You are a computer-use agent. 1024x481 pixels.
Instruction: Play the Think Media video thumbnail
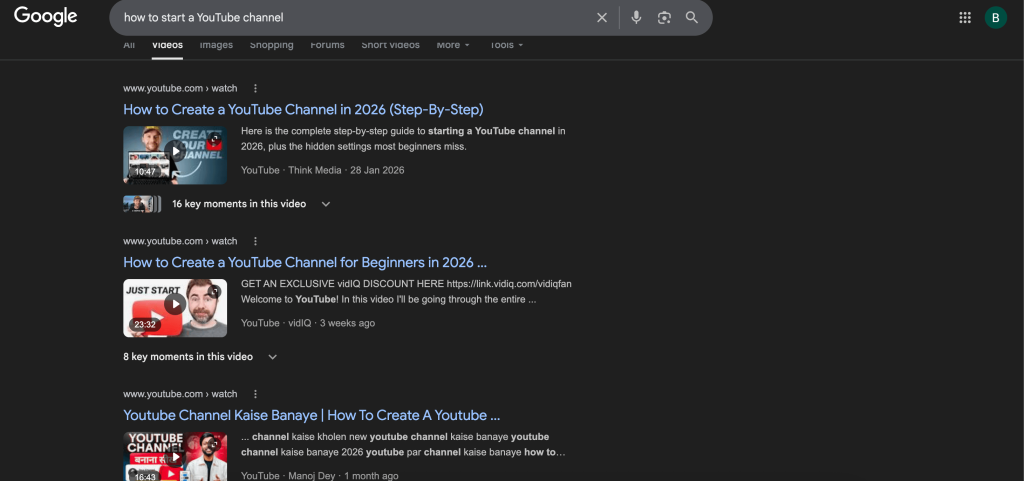pyautogui.click(x=175, y=155)
